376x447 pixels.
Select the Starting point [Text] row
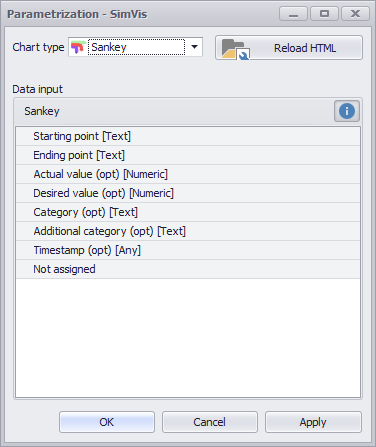click(x=188, y=136)
